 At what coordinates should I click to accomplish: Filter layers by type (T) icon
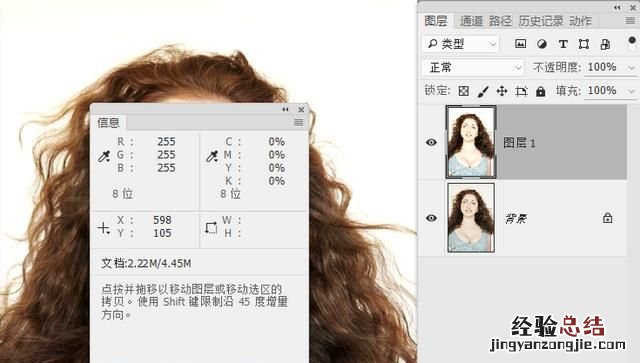pos(563,44)
